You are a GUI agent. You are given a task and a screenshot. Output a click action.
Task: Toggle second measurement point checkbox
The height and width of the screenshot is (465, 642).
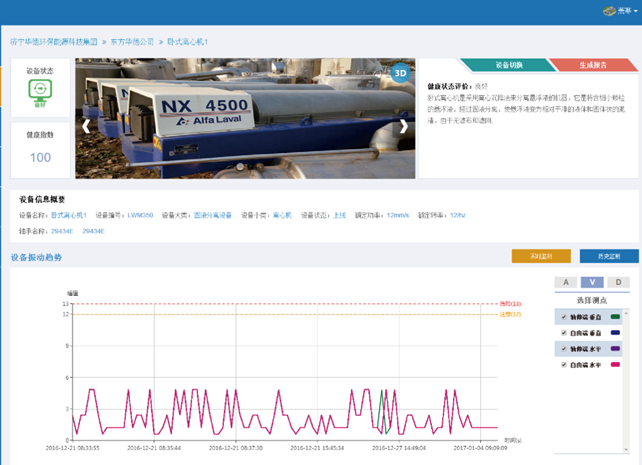562,333
